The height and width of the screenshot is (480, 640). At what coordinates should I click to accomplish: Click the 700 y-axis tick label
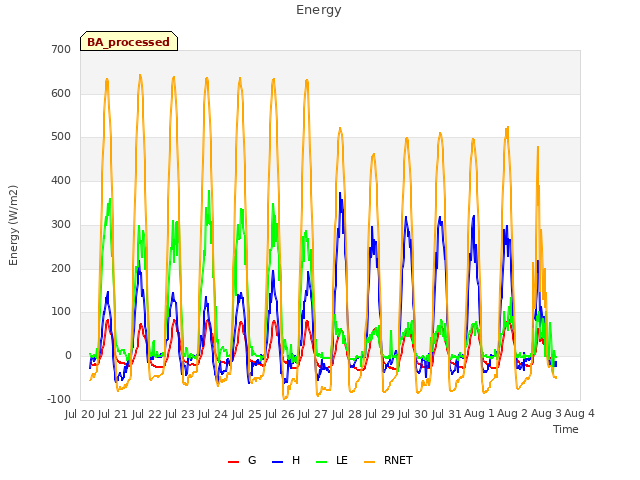click(61, 49)
